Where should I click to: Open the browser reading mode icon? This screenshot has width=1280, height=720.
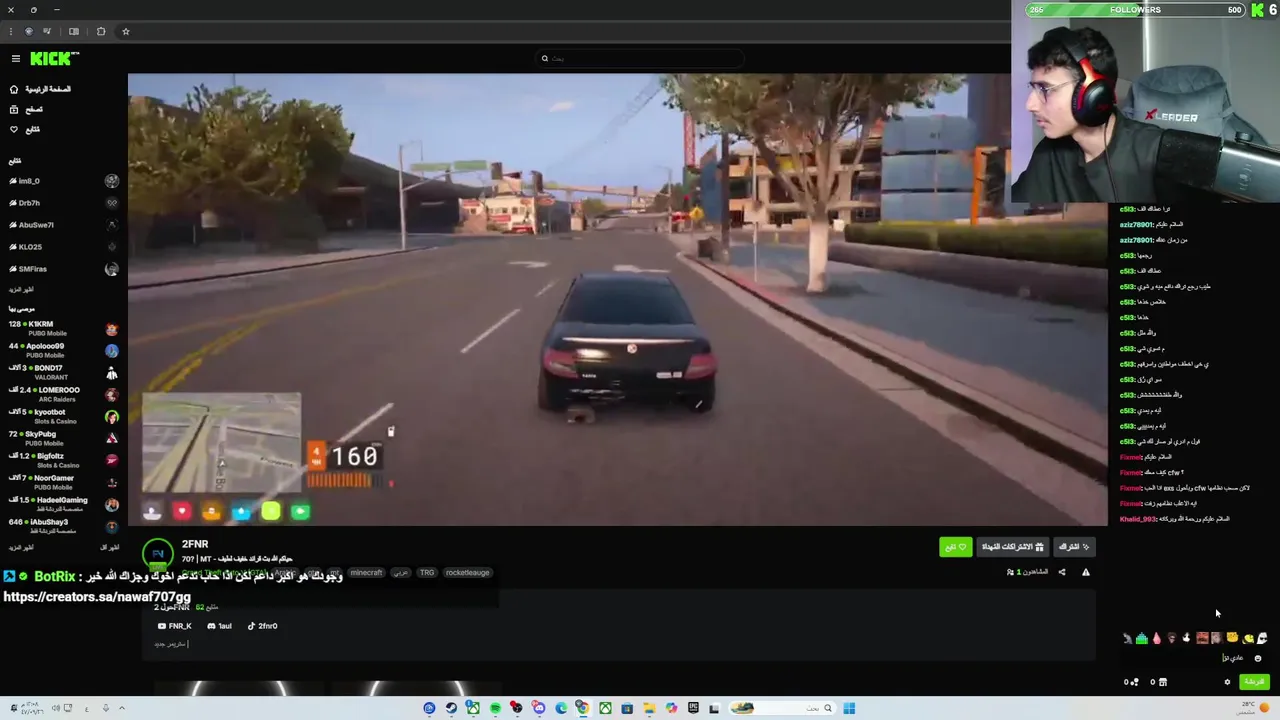pyautogui.click(x=73, y=31)
